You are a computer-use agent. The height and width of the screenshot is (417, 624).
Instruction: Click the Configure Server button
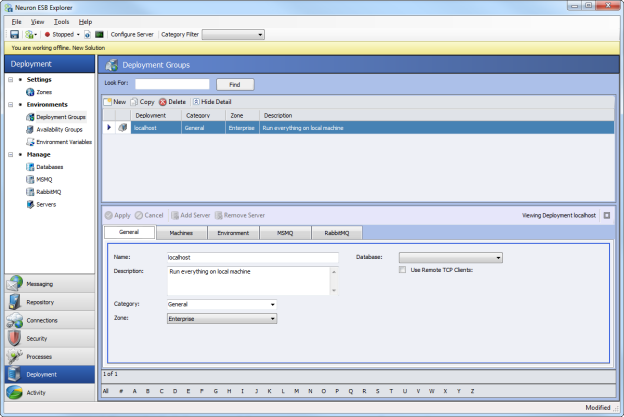[131, 34]
